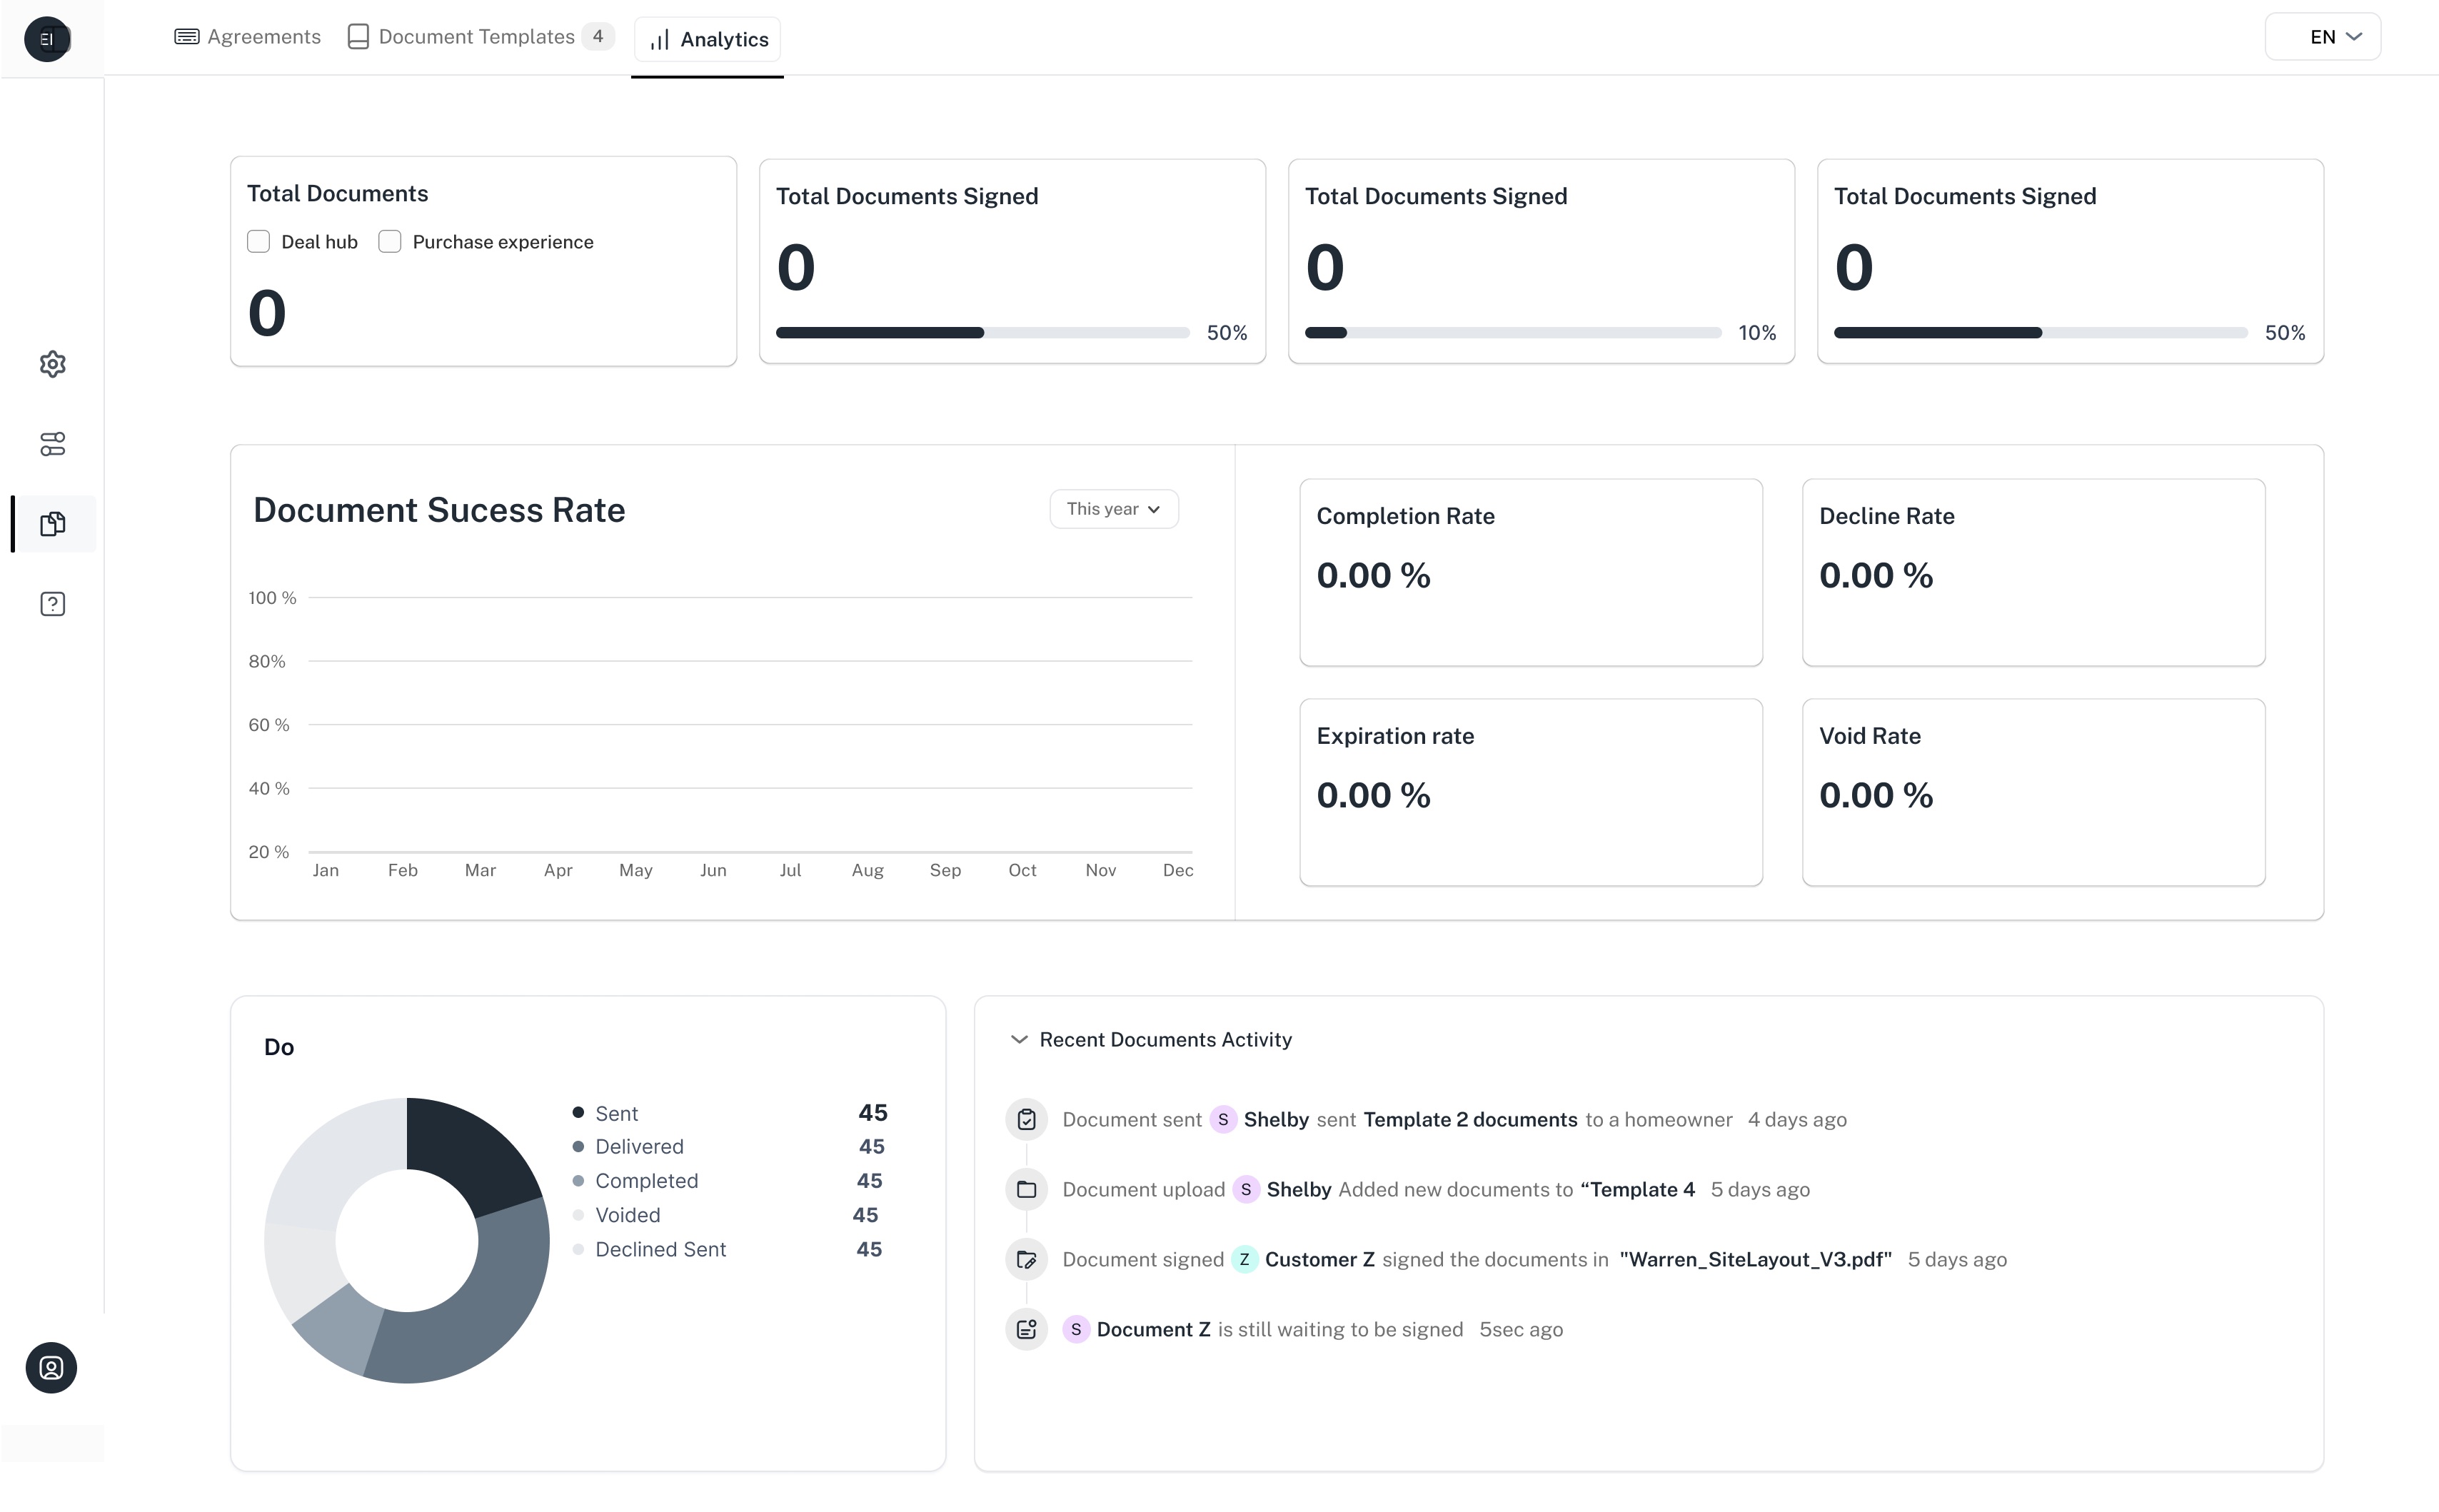The image size is (2439, 1512).
Task: Click the Agreements tab icon
Action: tap(187, 37)
